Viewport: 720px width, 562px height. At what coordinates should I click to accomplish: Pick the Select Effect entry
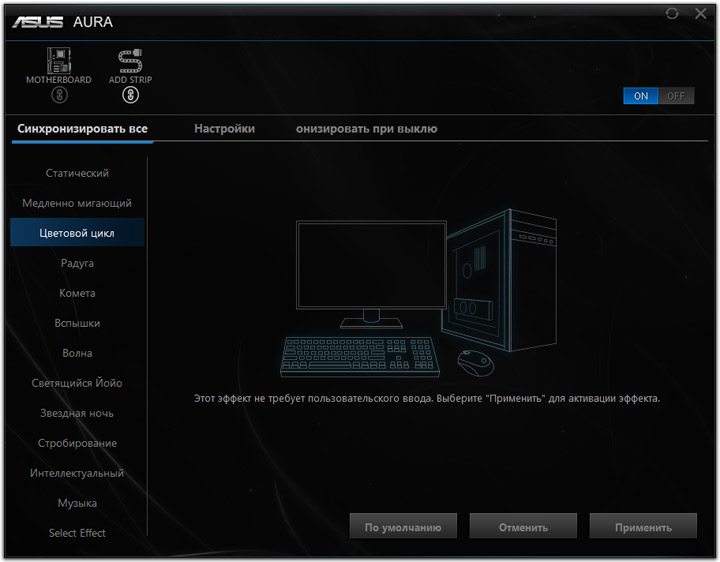77,533
